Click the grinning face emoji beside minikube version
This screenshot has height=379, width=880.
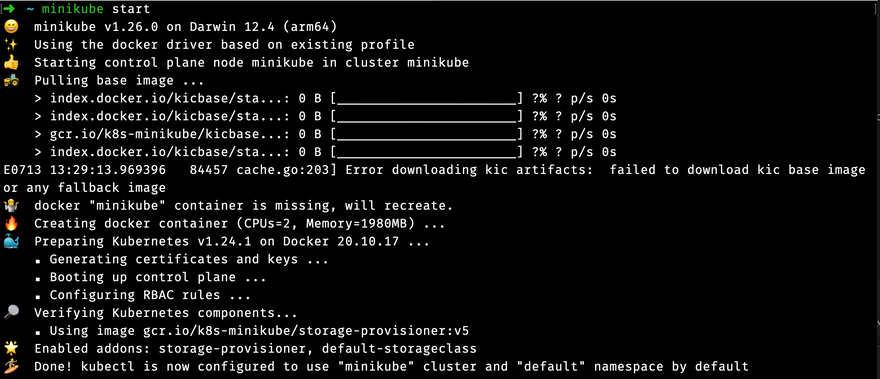pos(11,27)
